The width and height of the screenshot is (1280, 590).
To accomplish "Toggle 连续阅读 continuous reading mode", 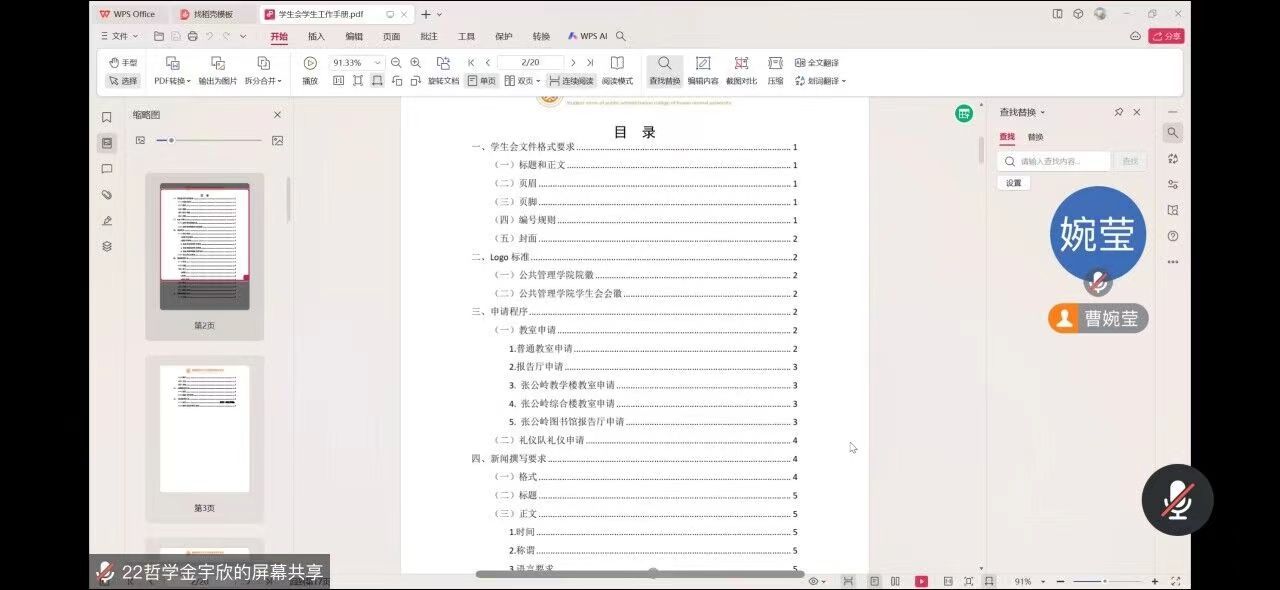I will (571, 81).
